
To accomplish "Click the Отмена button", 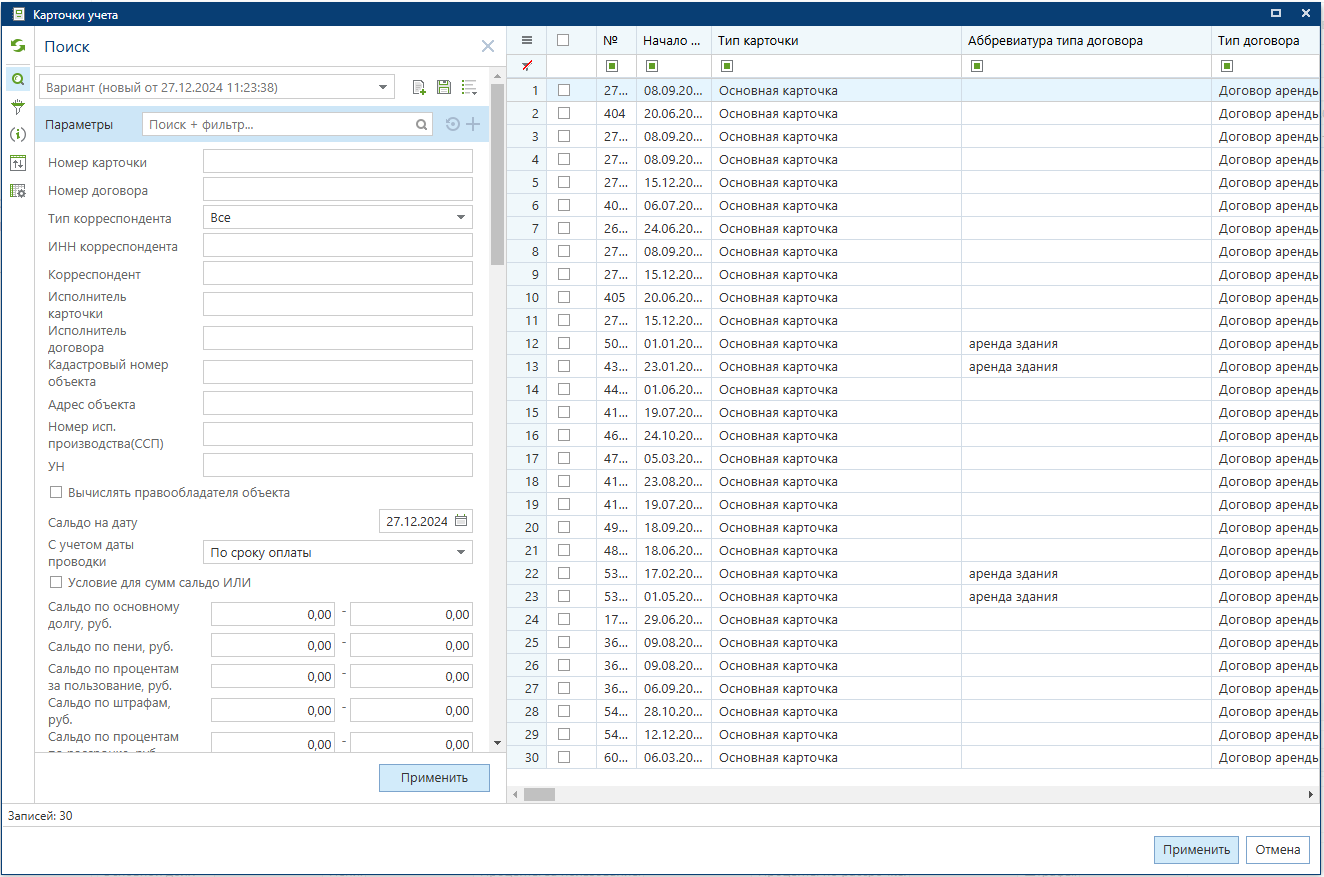I will point(1277,849).
